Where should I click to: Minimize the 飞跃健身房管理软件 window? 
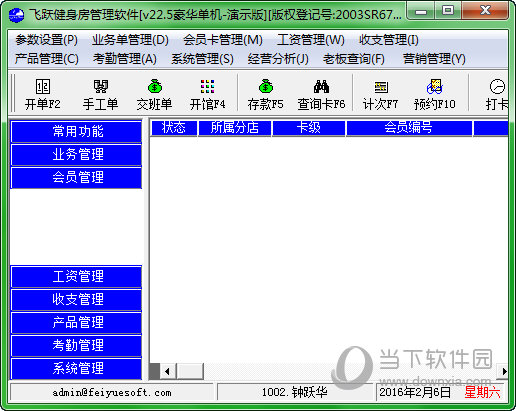pos(421,11)
